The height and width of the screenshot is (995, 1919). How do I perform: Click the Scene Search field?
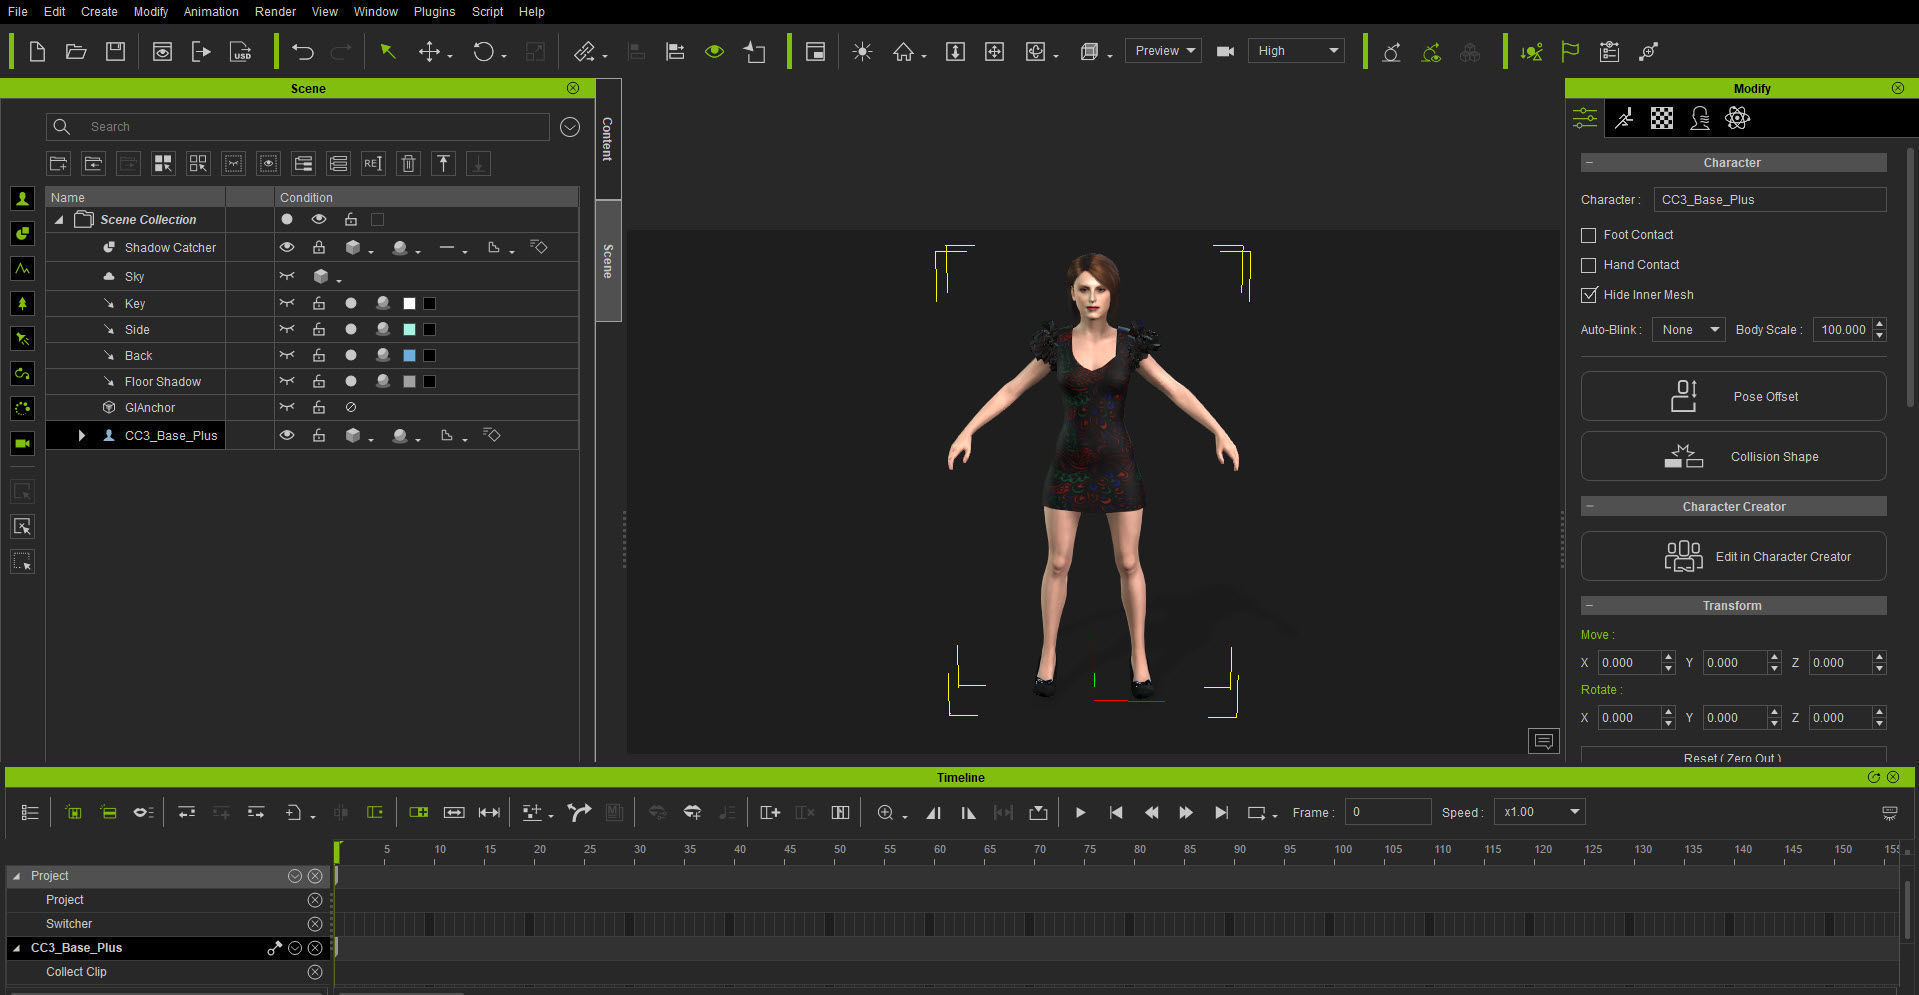click(298, 127)
